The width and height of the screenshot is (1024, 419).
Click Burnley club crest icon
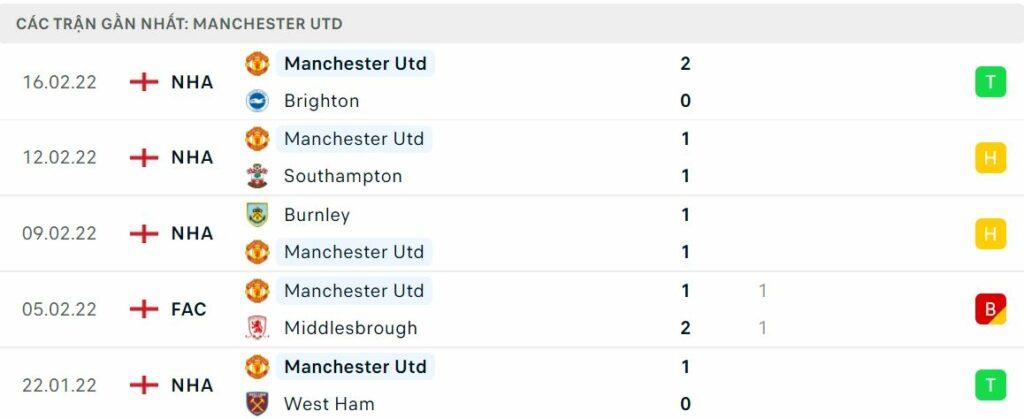pos(257,214)
